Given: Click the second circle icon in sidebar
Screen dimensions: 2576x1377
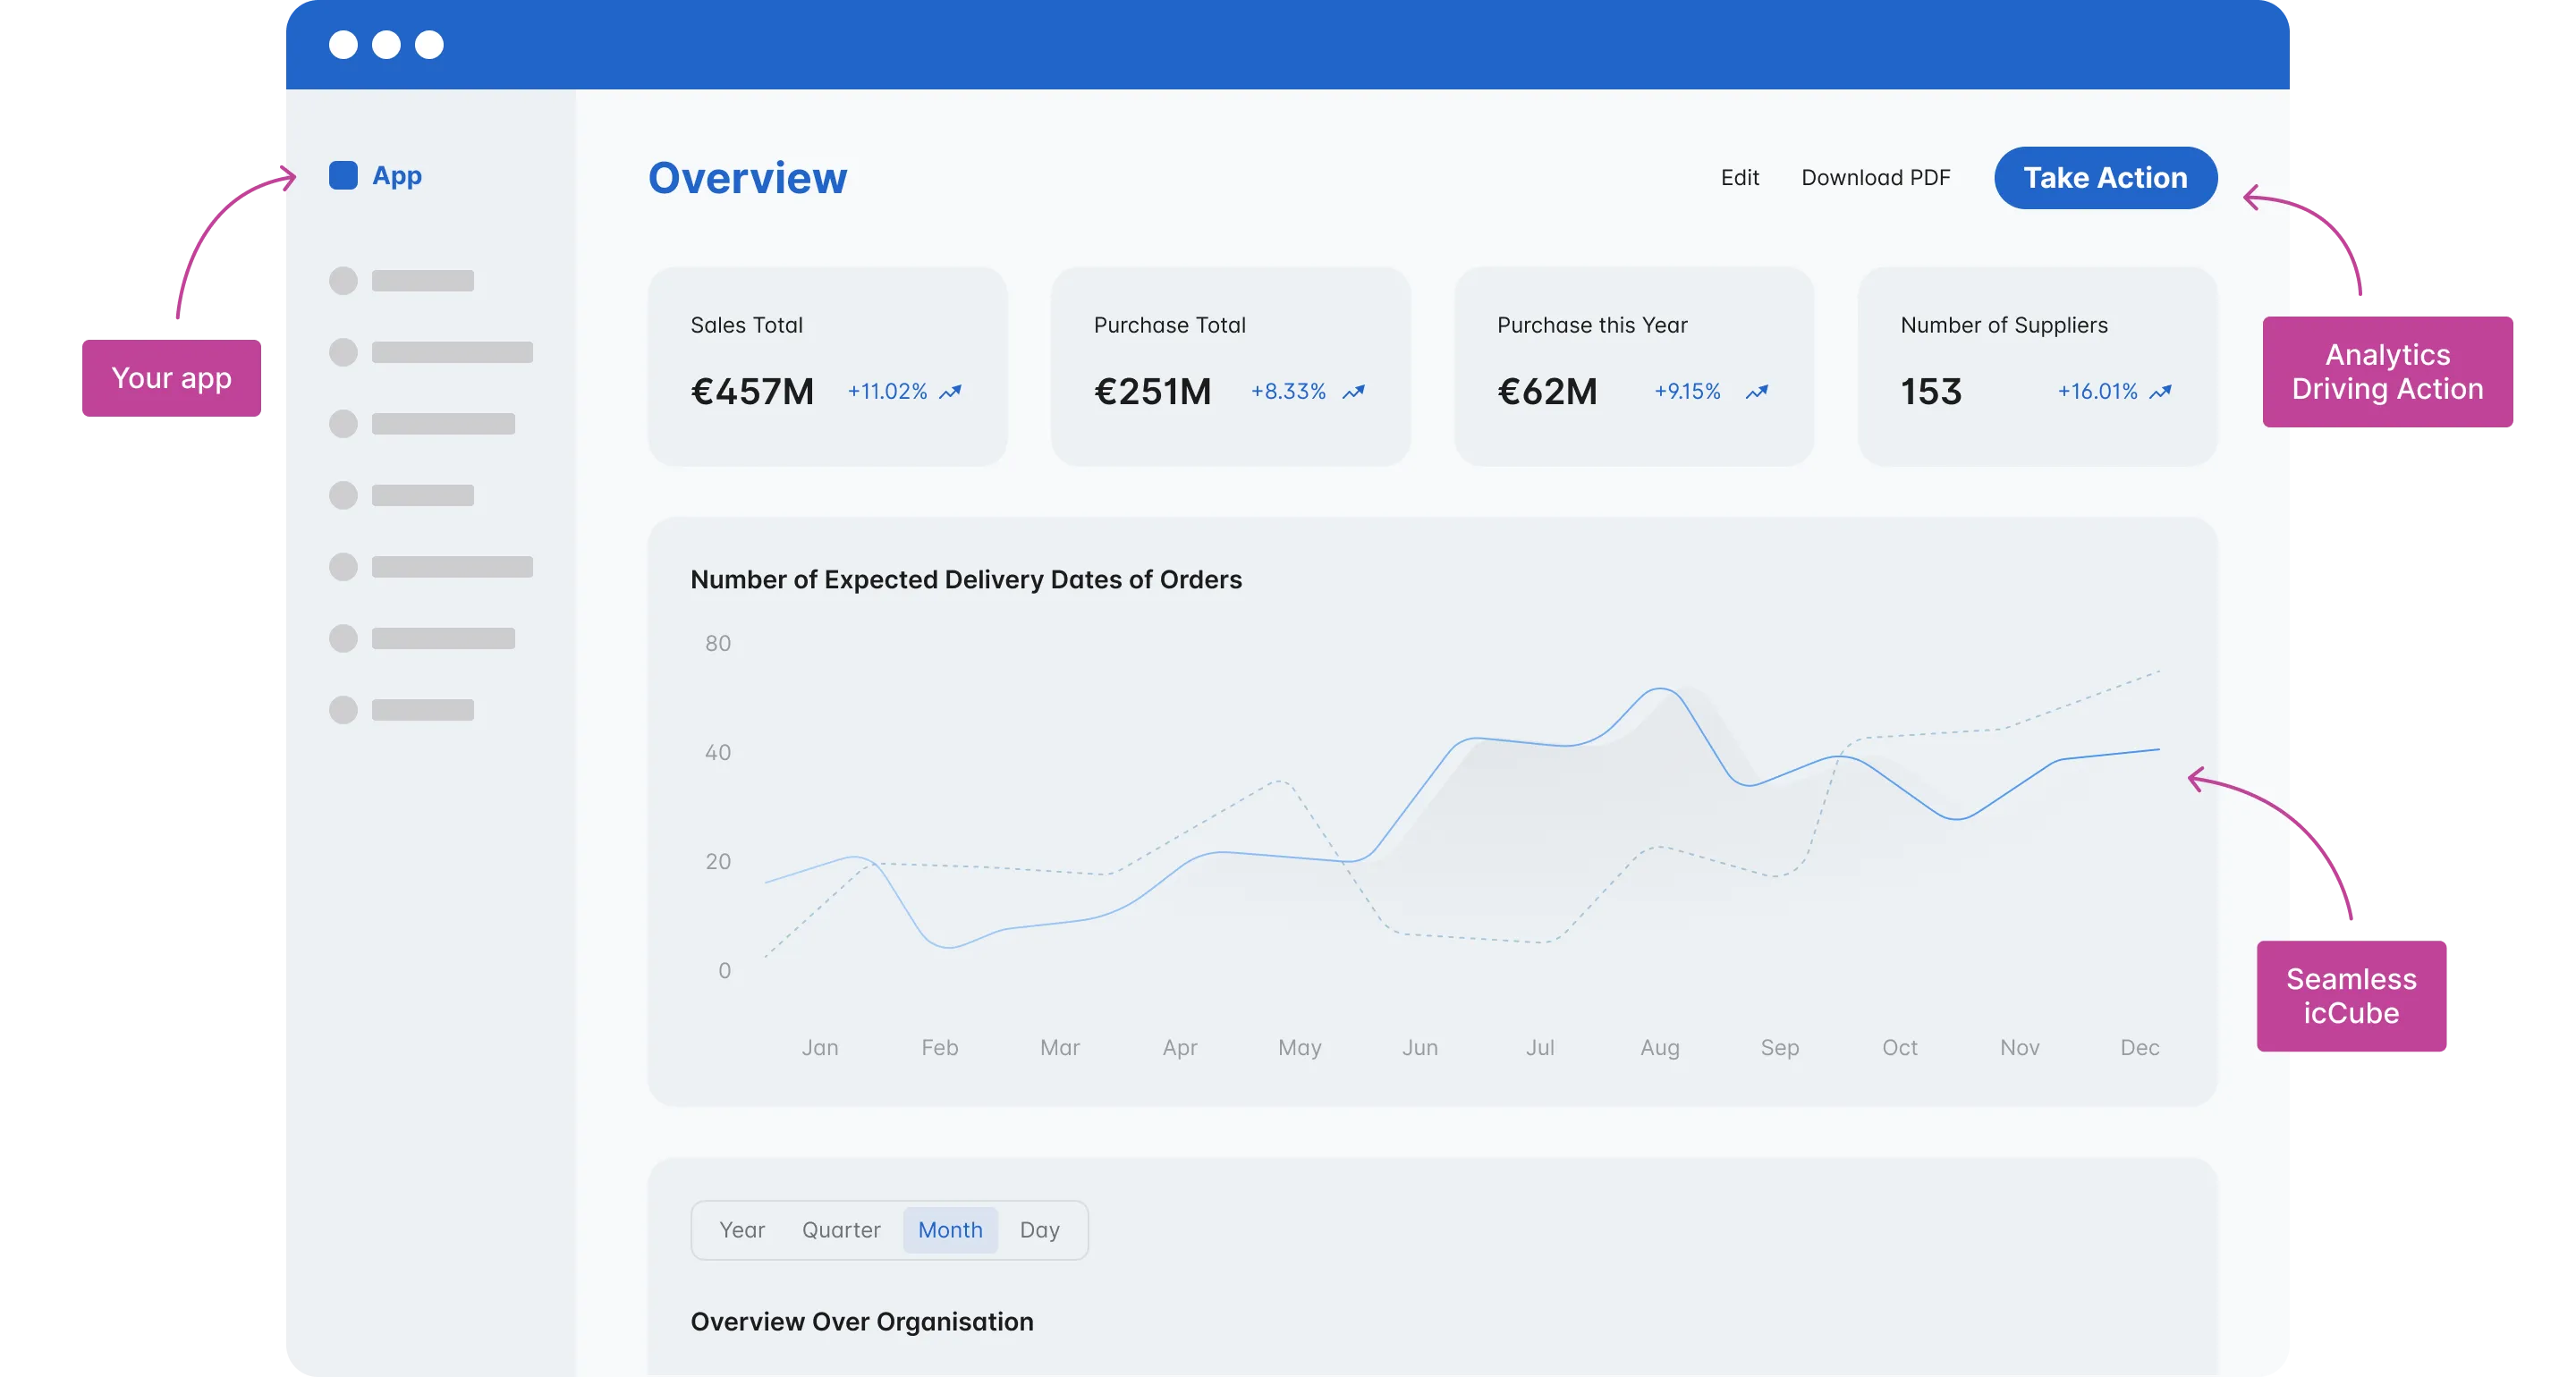Looking at the screenshot, I should 344,352.
